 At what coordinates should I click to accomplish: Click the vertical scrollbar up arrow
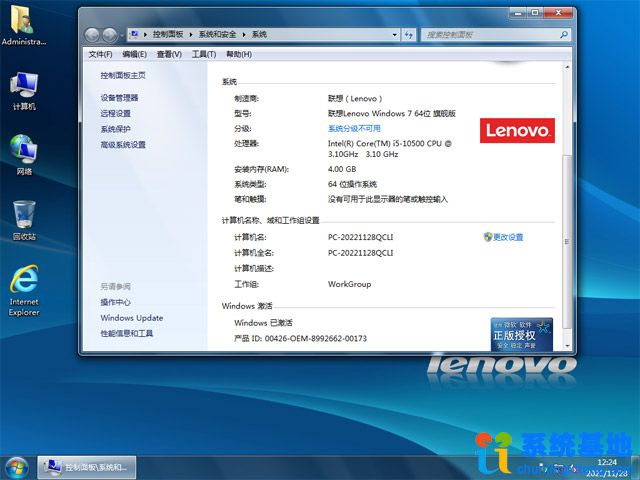567,67
